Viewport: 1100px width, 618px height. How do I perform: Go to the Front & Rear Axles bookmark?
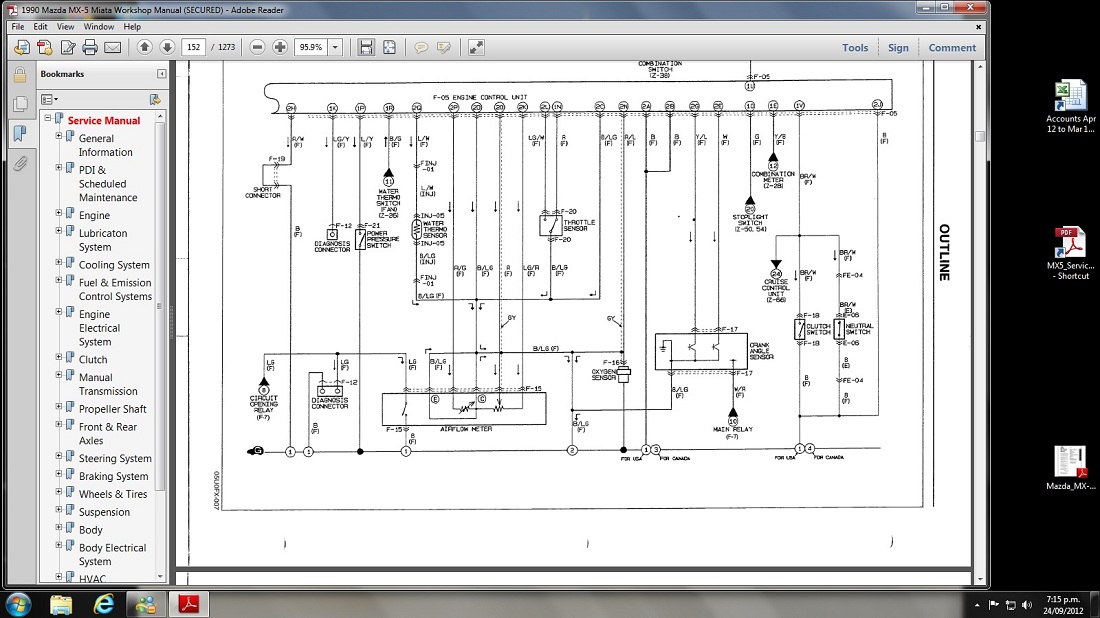point(108,434)
